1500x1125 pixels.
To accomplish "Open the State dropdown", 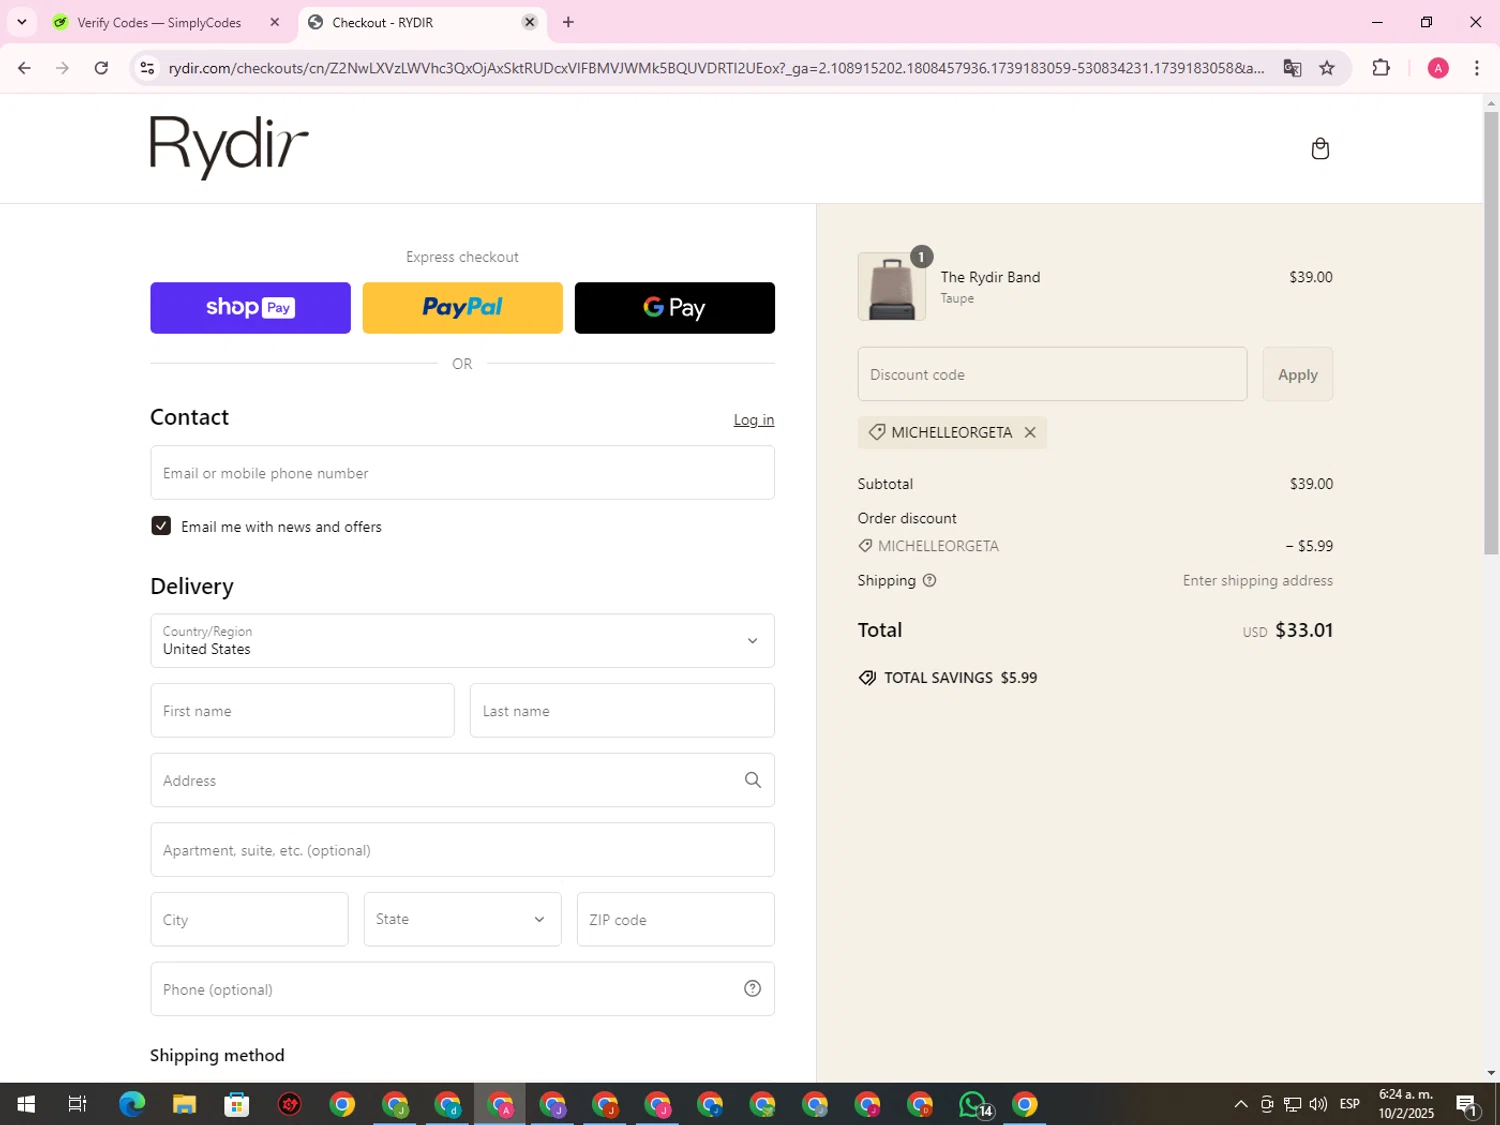I will [462, 919].
